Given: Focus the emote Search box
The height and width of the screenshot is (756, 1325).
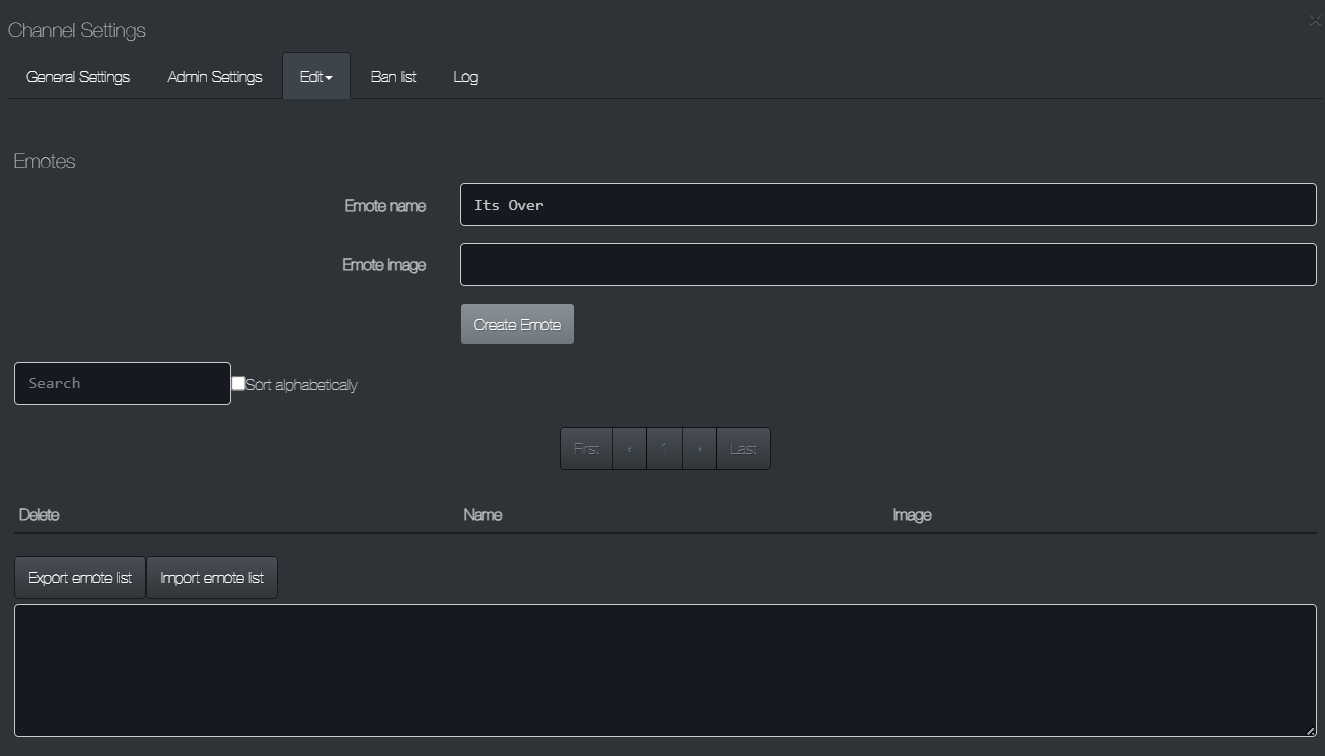Looking at the screenshot, I should click(122, 383).
